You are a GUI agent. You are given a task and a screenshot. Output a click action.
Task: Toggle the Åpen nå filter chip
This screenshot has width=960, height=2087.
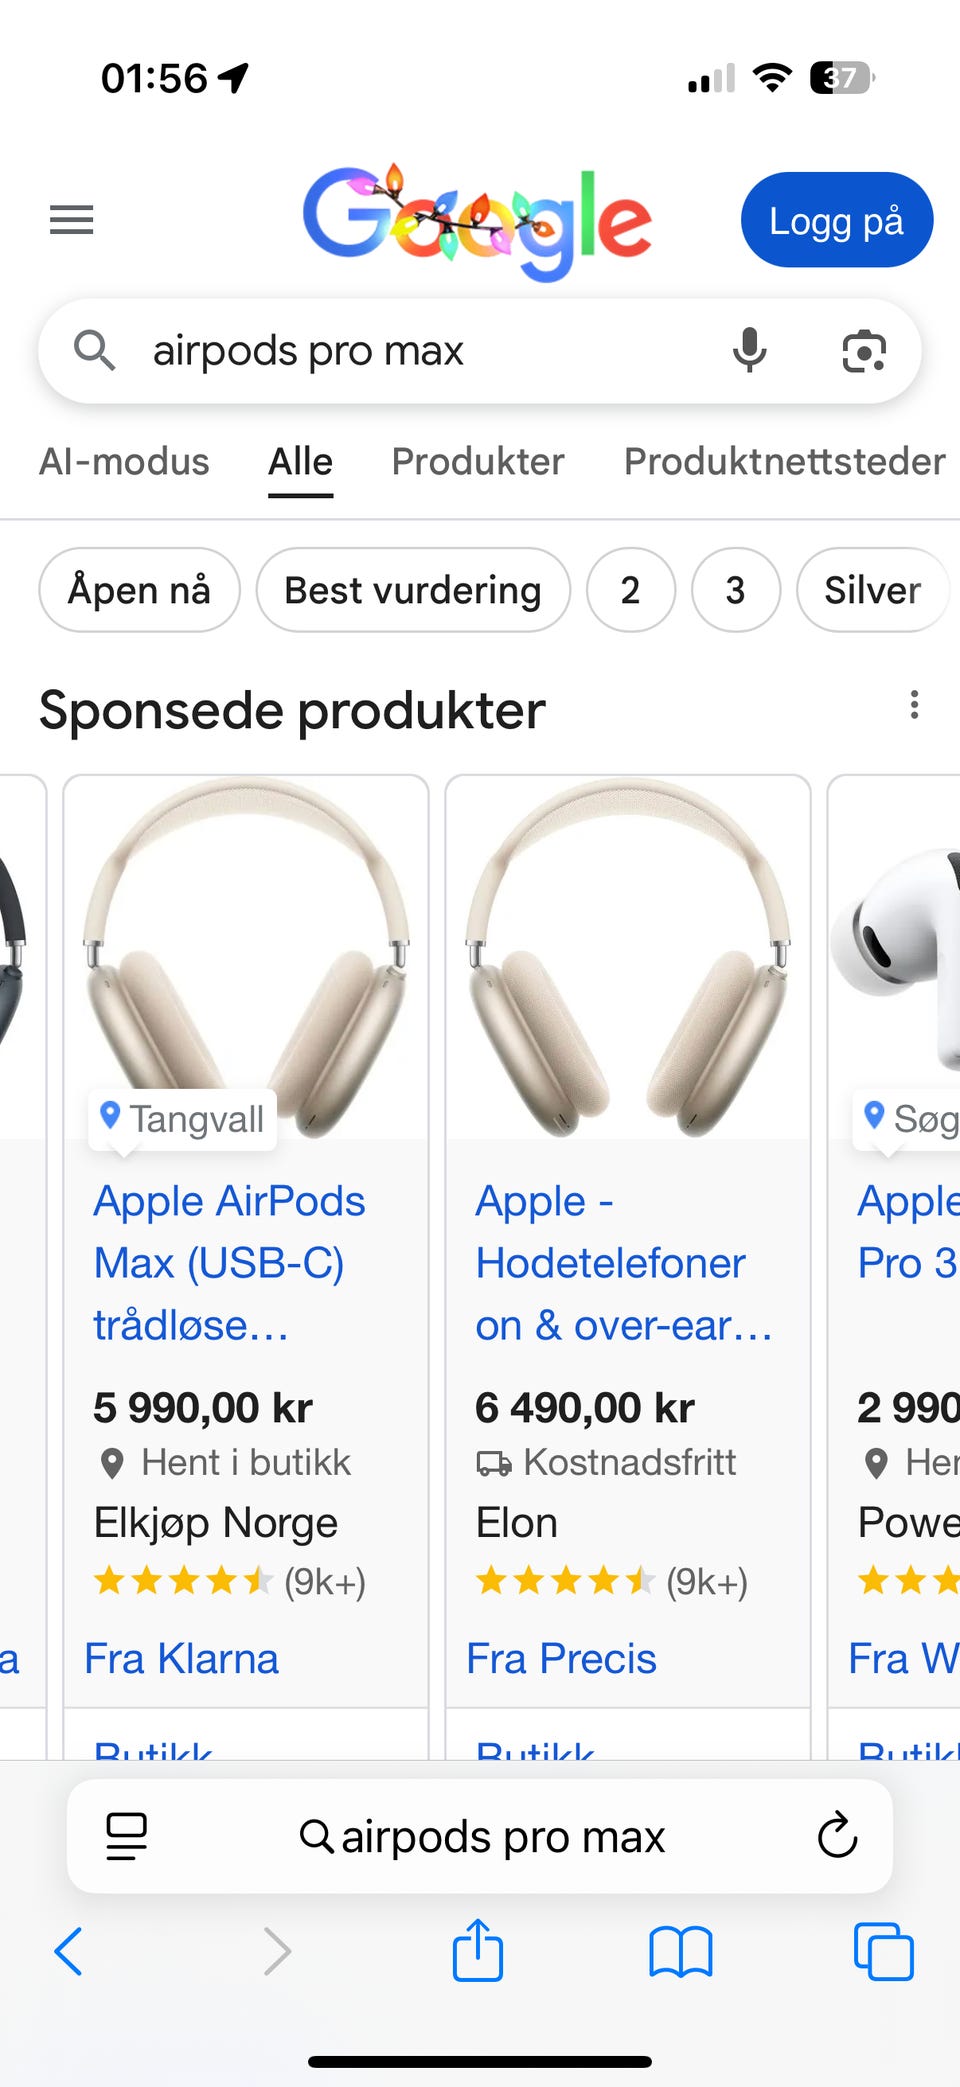pyautogui.click(x=139, y=590)
